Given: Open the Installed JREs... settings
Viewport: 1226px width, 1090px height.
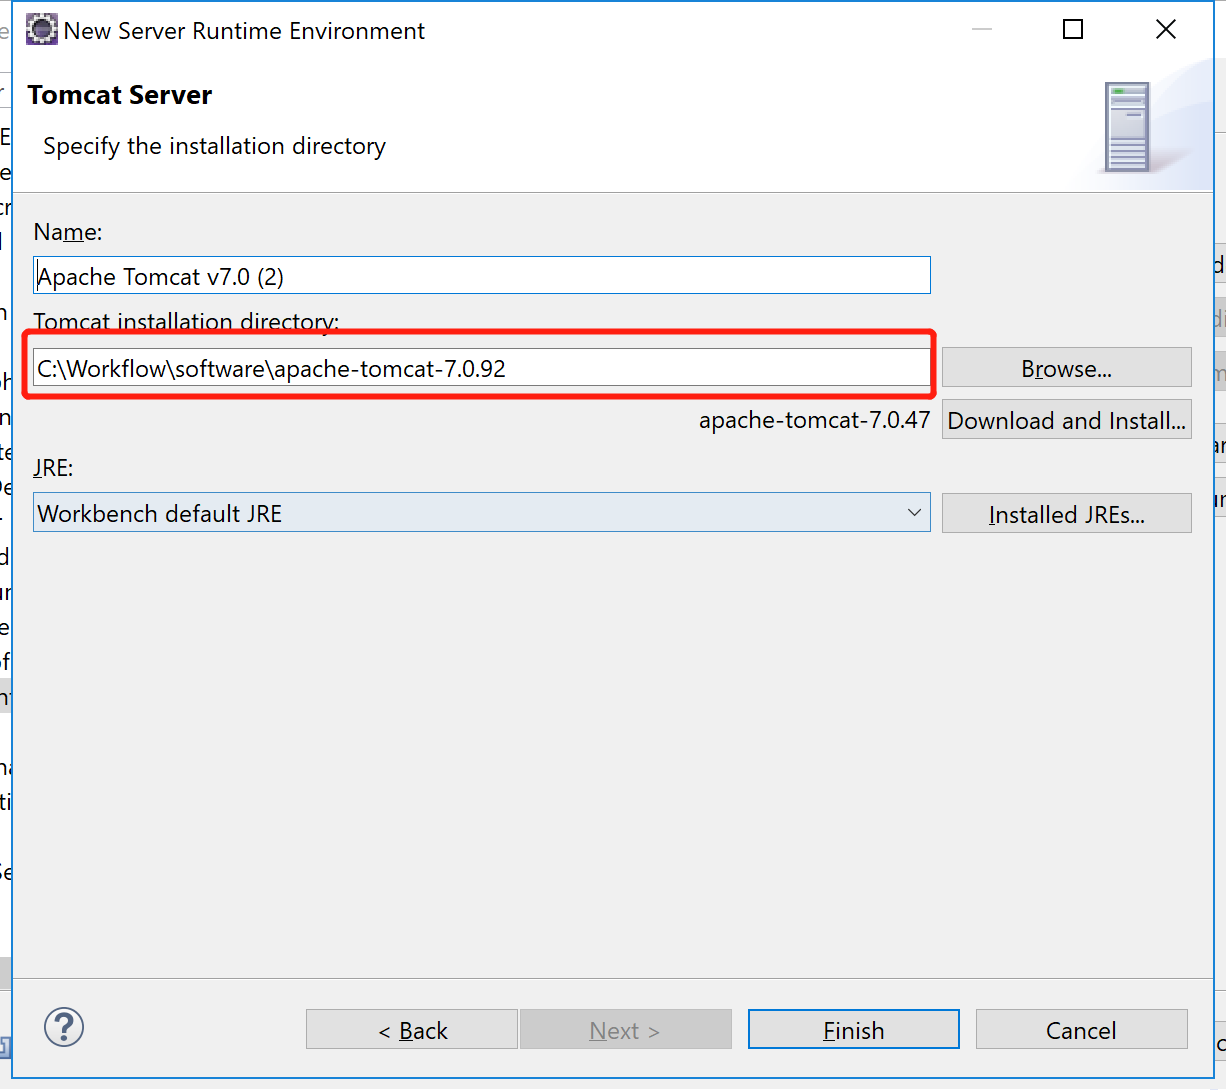Looking at the screenshot, I should [x=1066, y=514].
